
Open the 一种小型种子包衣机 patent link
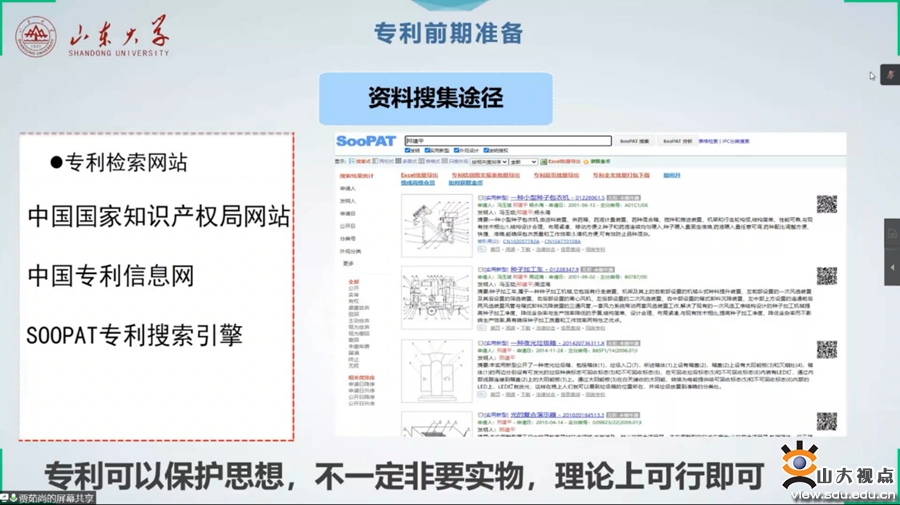tap(545, 198)
